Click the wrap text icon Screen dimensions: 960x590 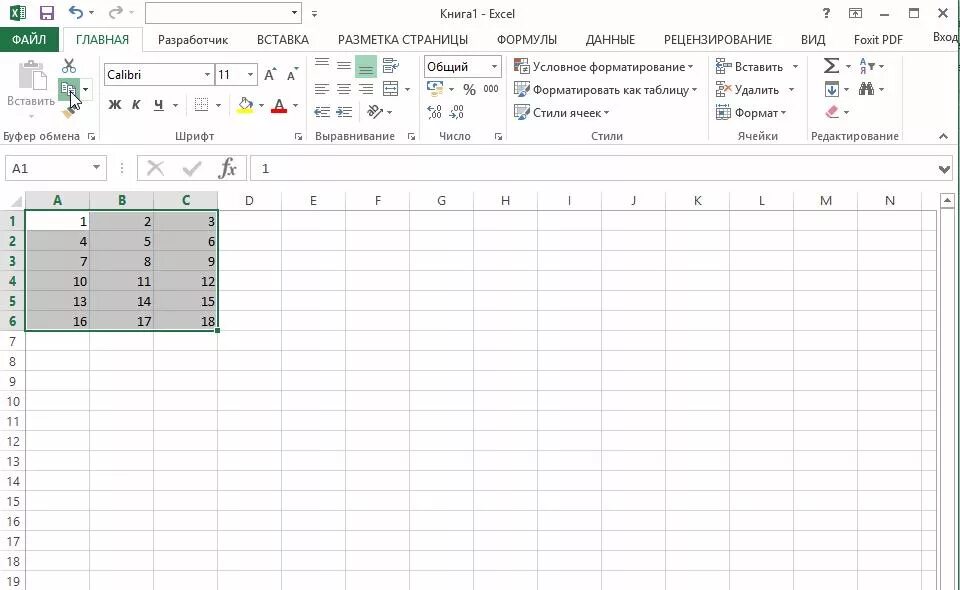(391, 65)
